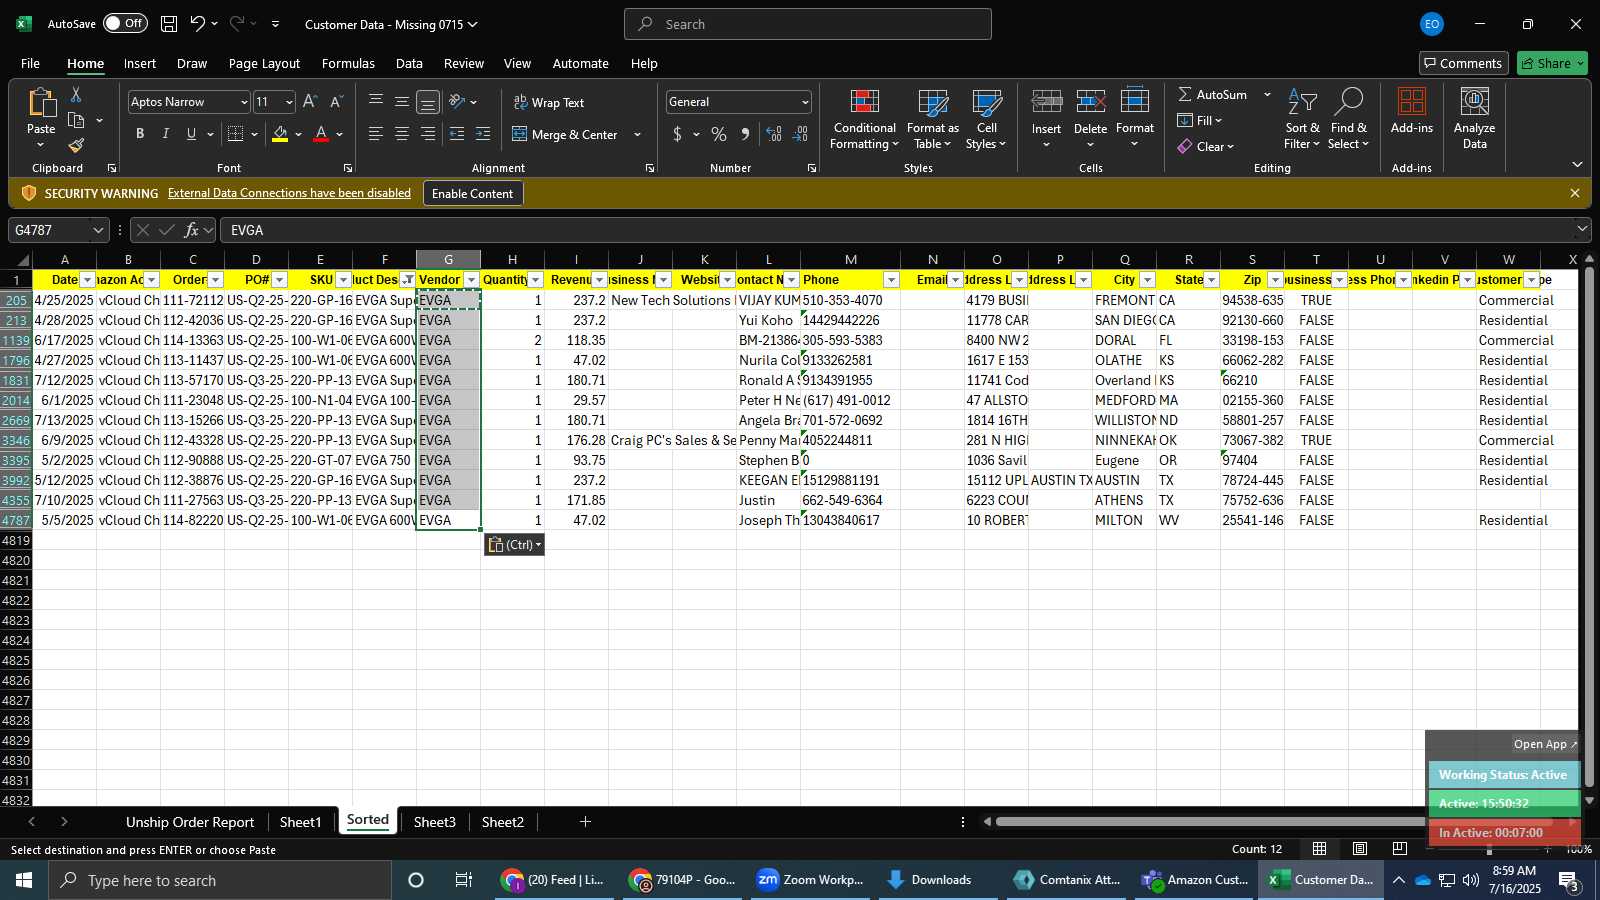The image size is (1600, 900).
Task: Toggle AutoSave switch
Action: pyautogui.click(x=125, y=23)
